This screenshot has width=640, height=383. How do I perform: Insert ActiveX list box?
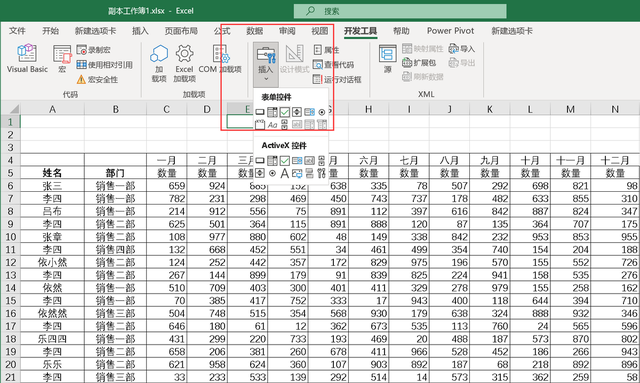(297, 160)
